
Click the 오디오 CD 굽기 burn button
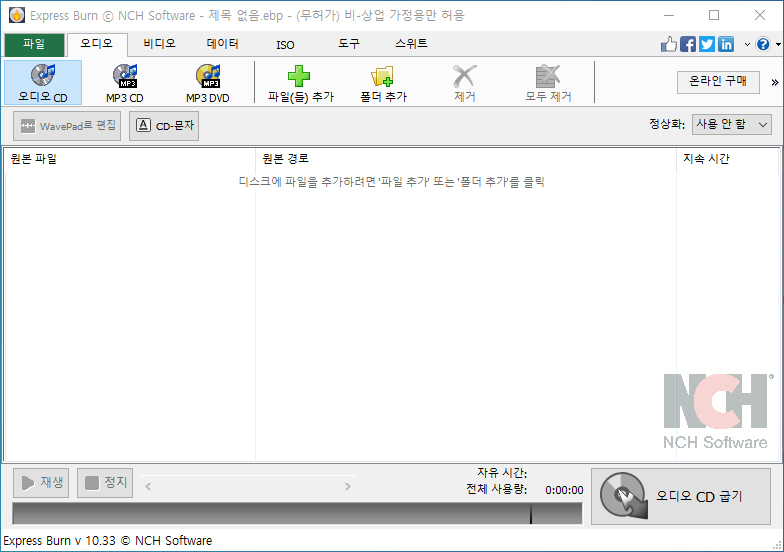(681, 496)
